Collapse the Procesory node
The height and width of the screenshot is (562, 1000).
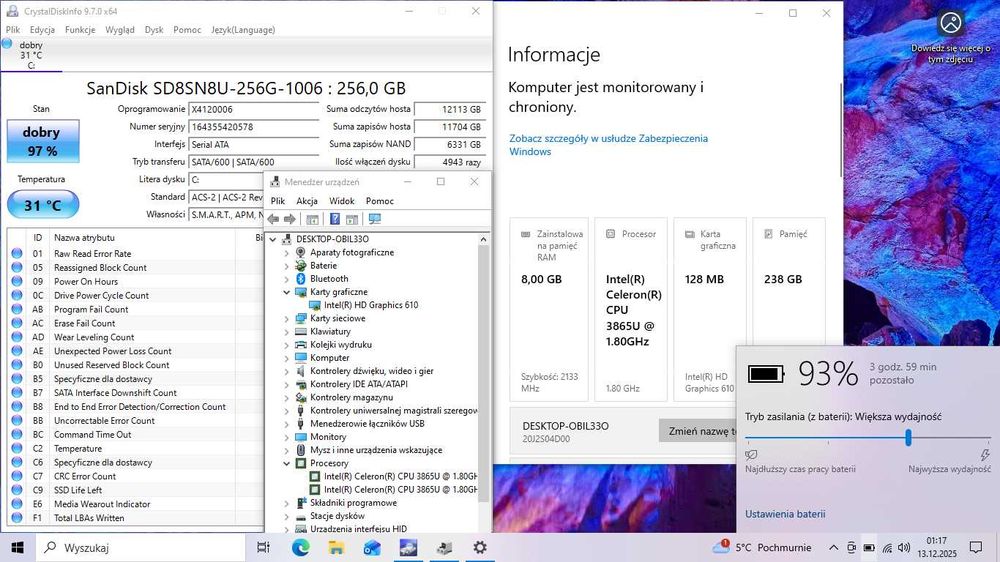coord(286,464)
